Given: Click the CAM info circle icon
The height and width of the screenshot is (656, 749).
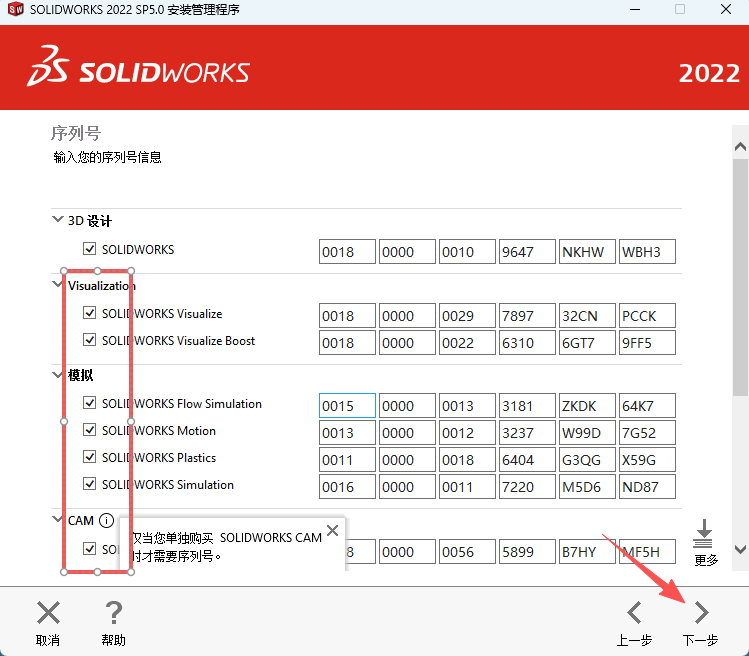Looking at the screenshot, I should tap(107, 520).
